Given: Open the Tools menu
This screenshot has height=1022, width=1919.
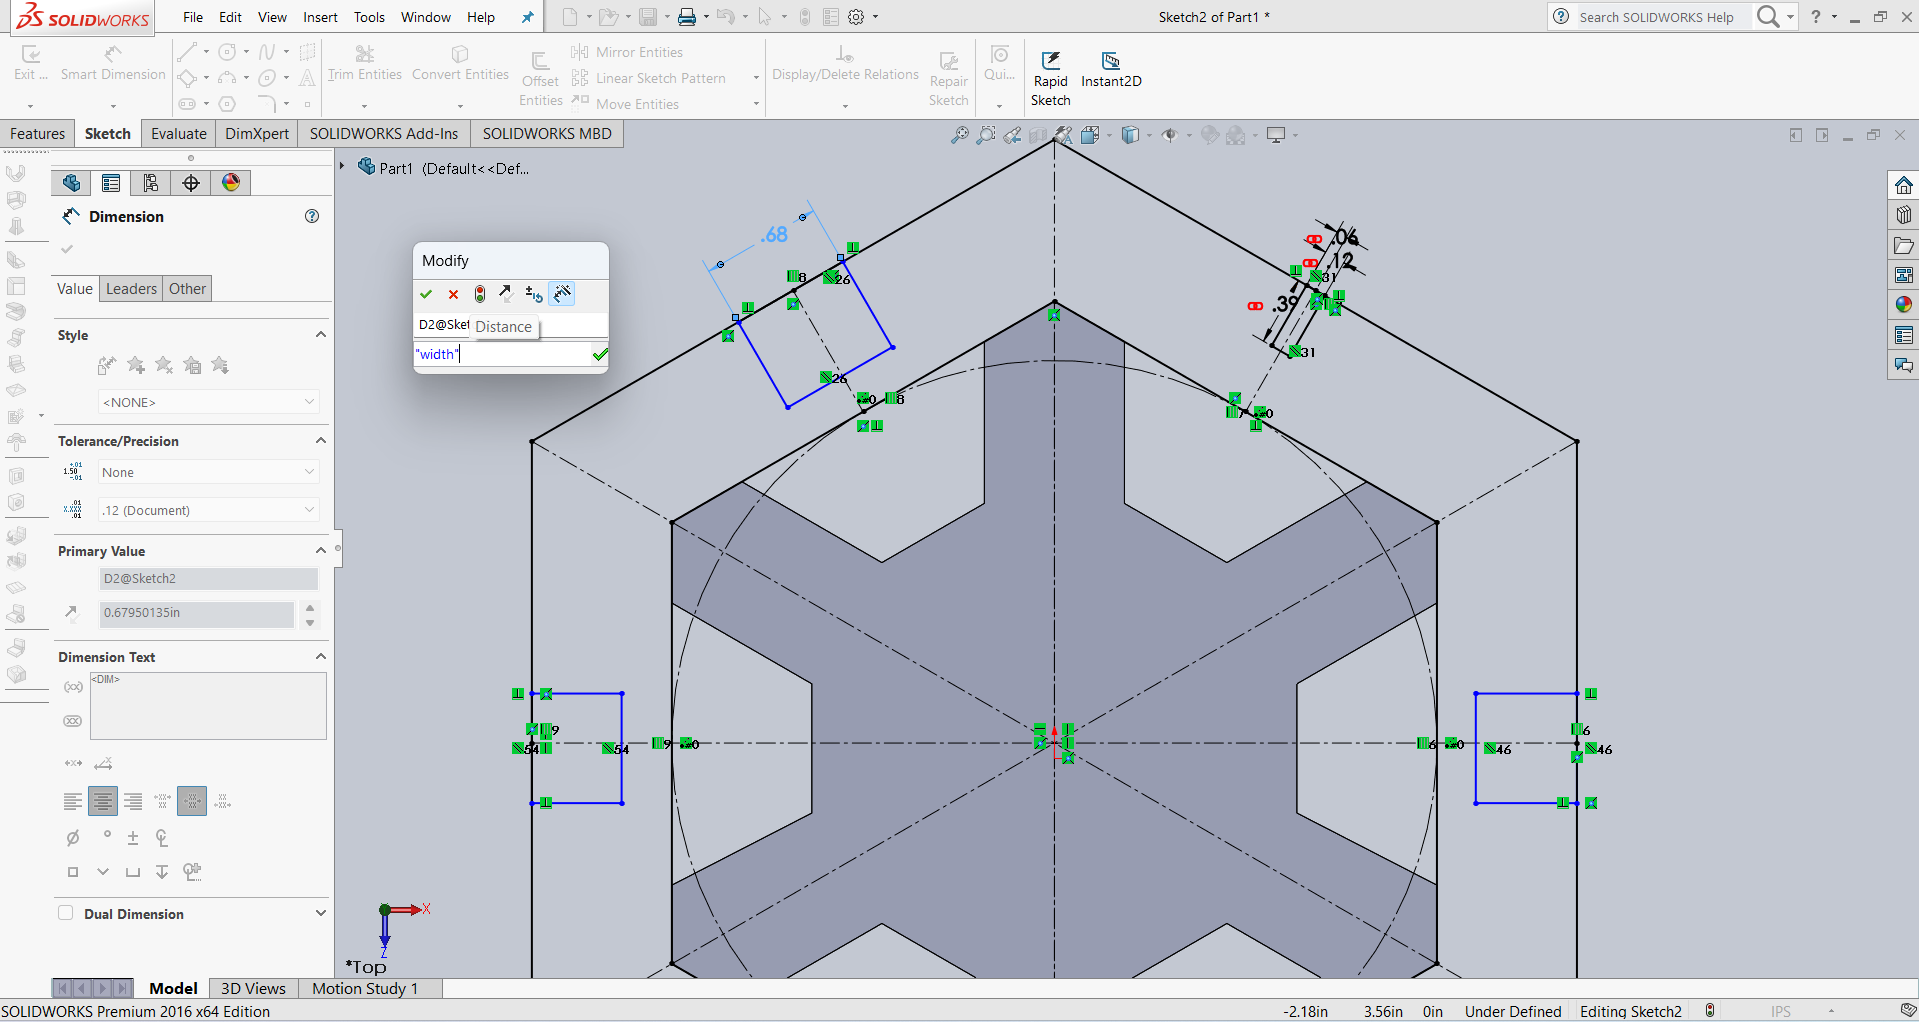Looking at the screenshot, I should [369, 17].
